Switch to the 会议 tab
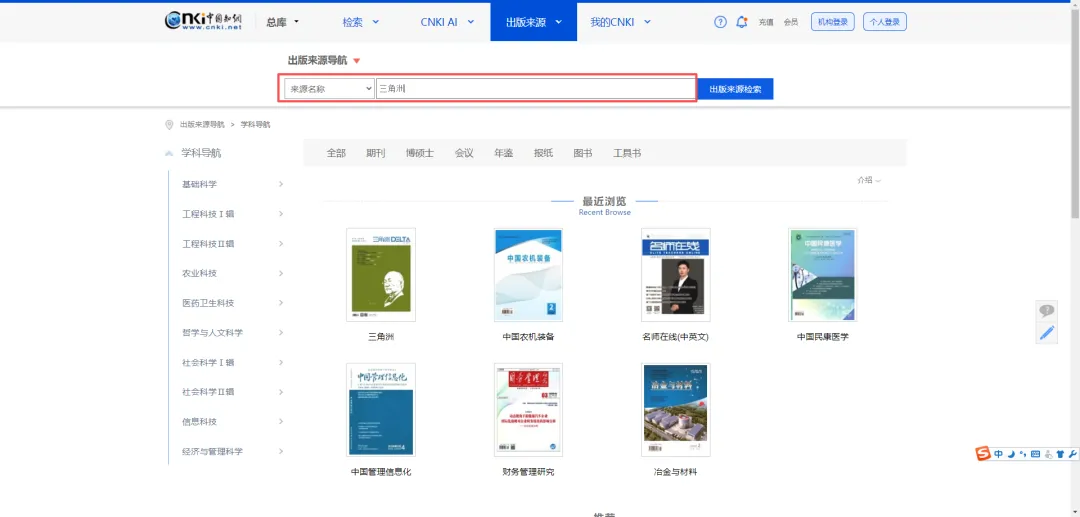Viewport: 1080px width, 517px height. (464, 154)
